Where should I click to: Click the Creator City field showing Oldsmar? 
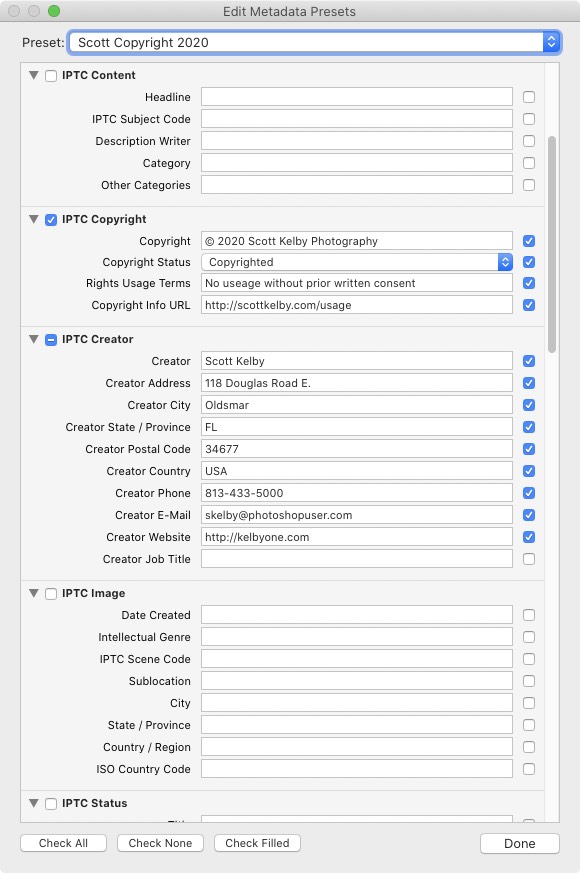[357, 405]
